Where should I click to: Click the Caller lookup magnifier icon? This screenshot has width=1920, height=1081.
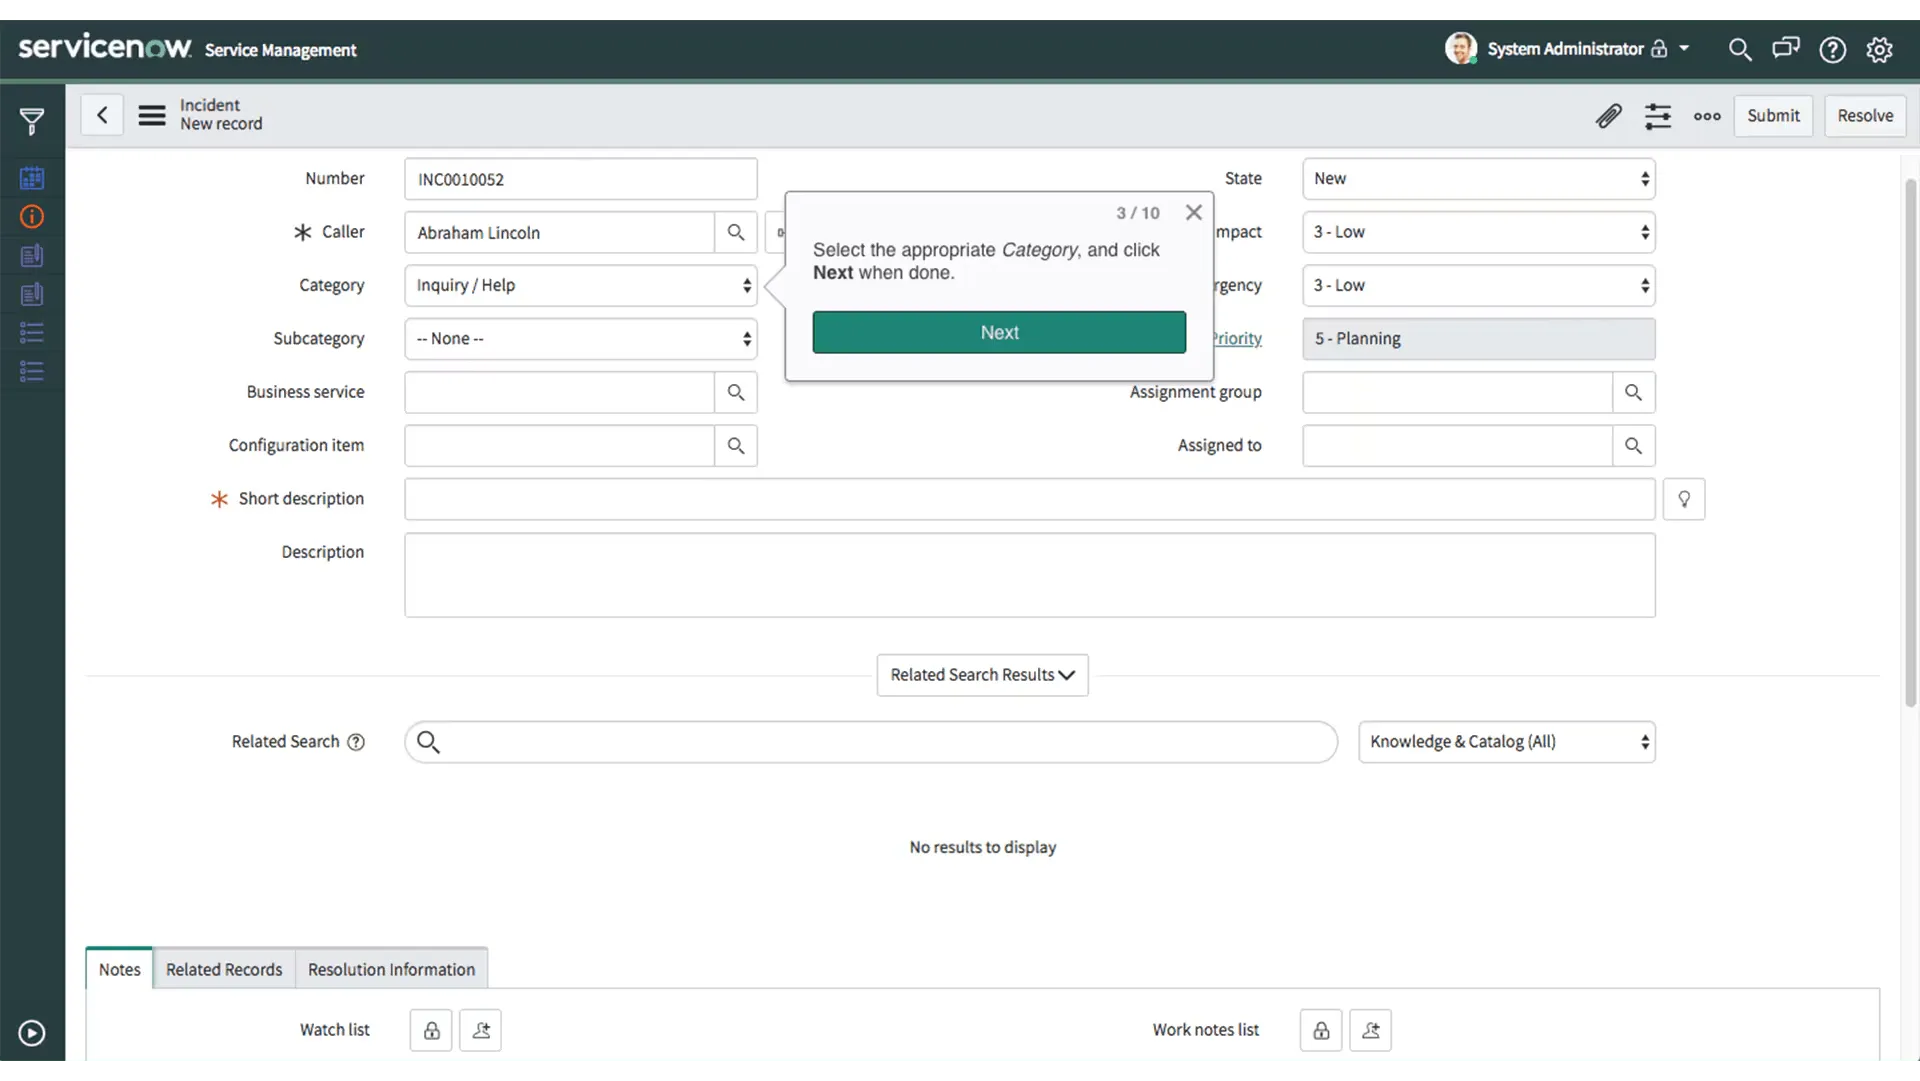736,232
